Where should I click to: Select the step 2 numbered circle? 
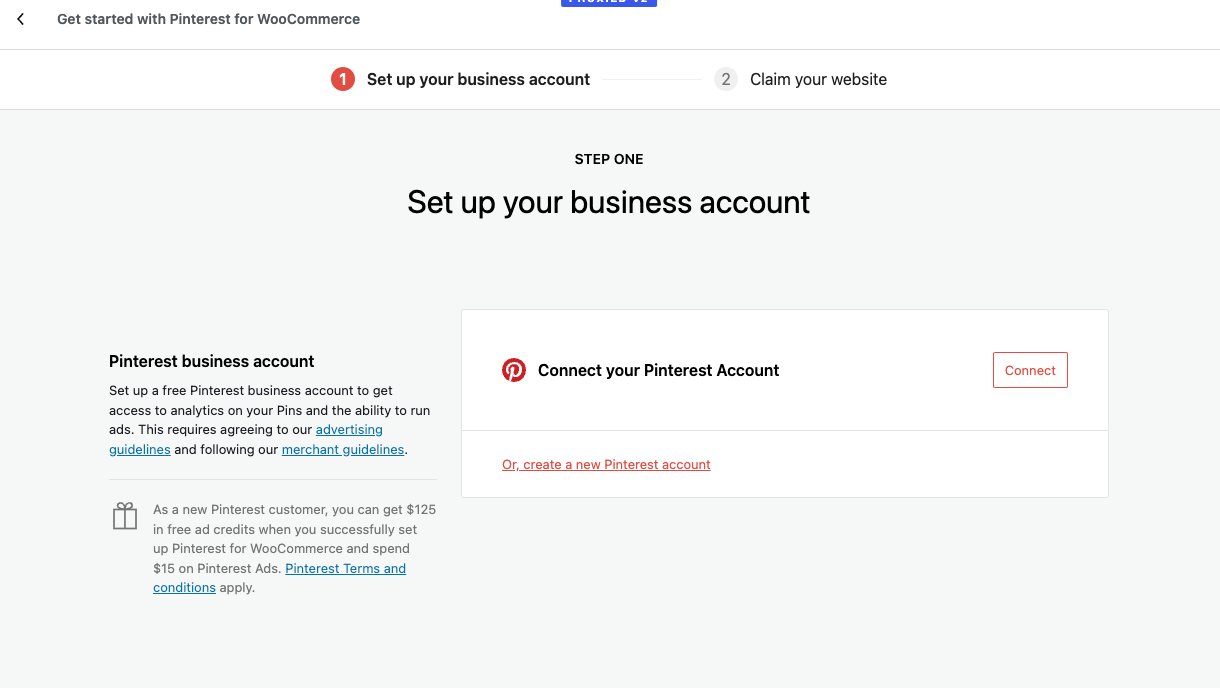725,79
